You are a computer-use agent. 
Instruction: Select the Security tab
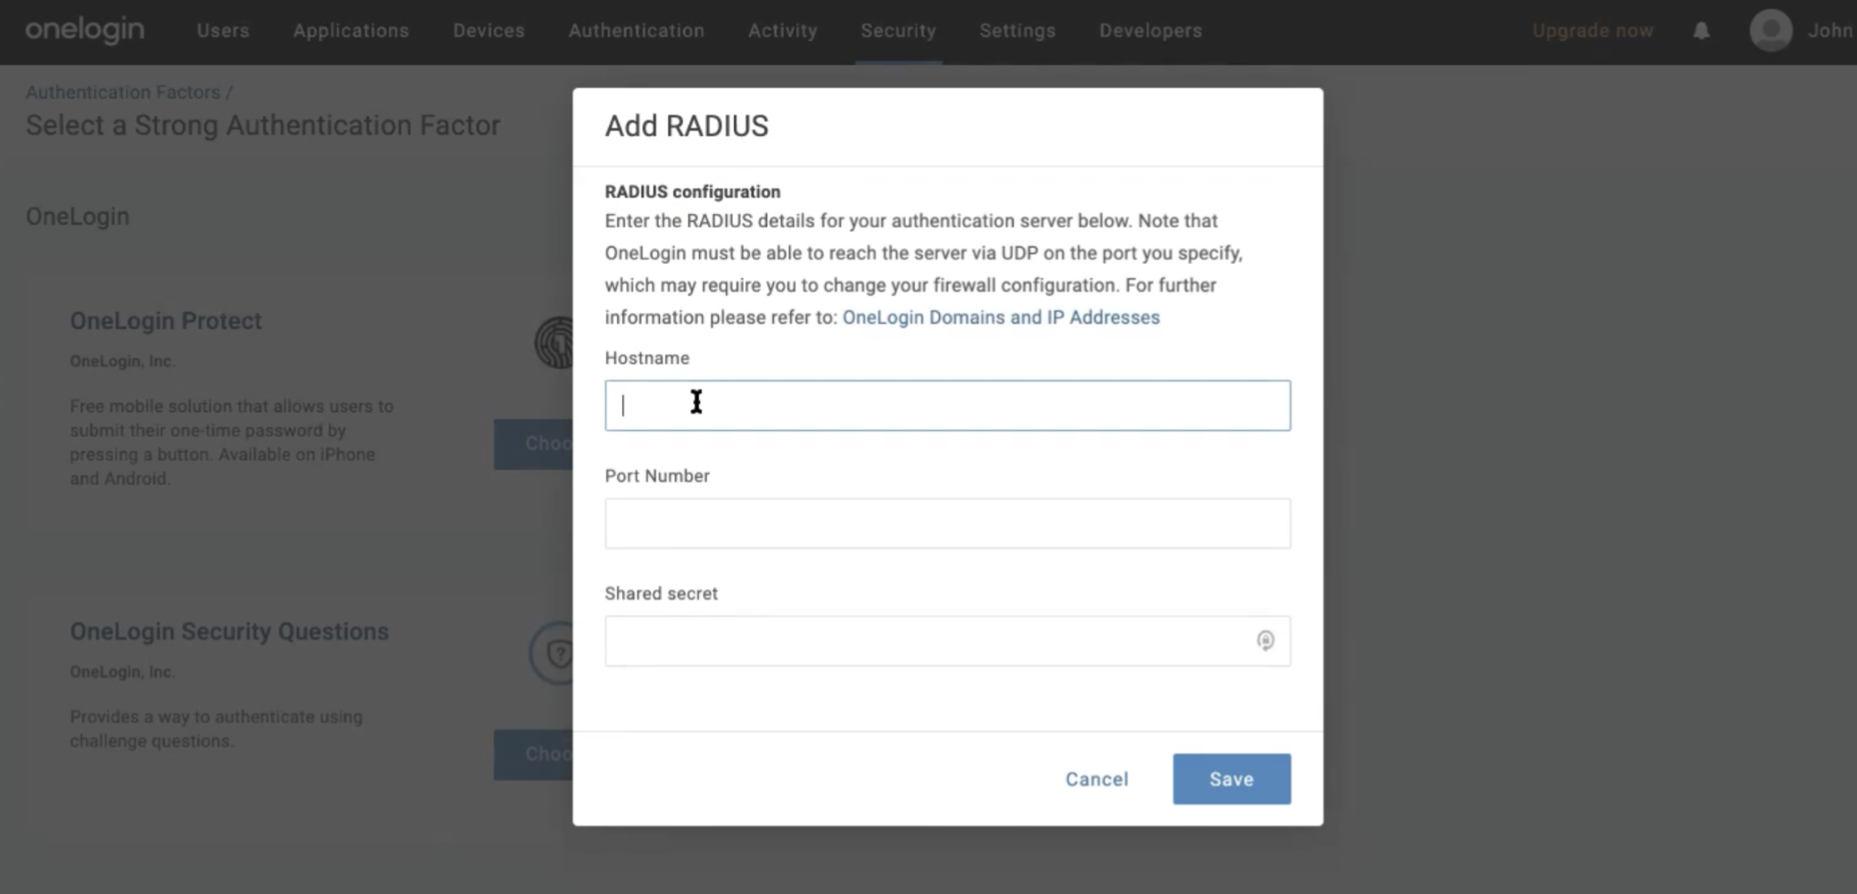pos(898,31)
